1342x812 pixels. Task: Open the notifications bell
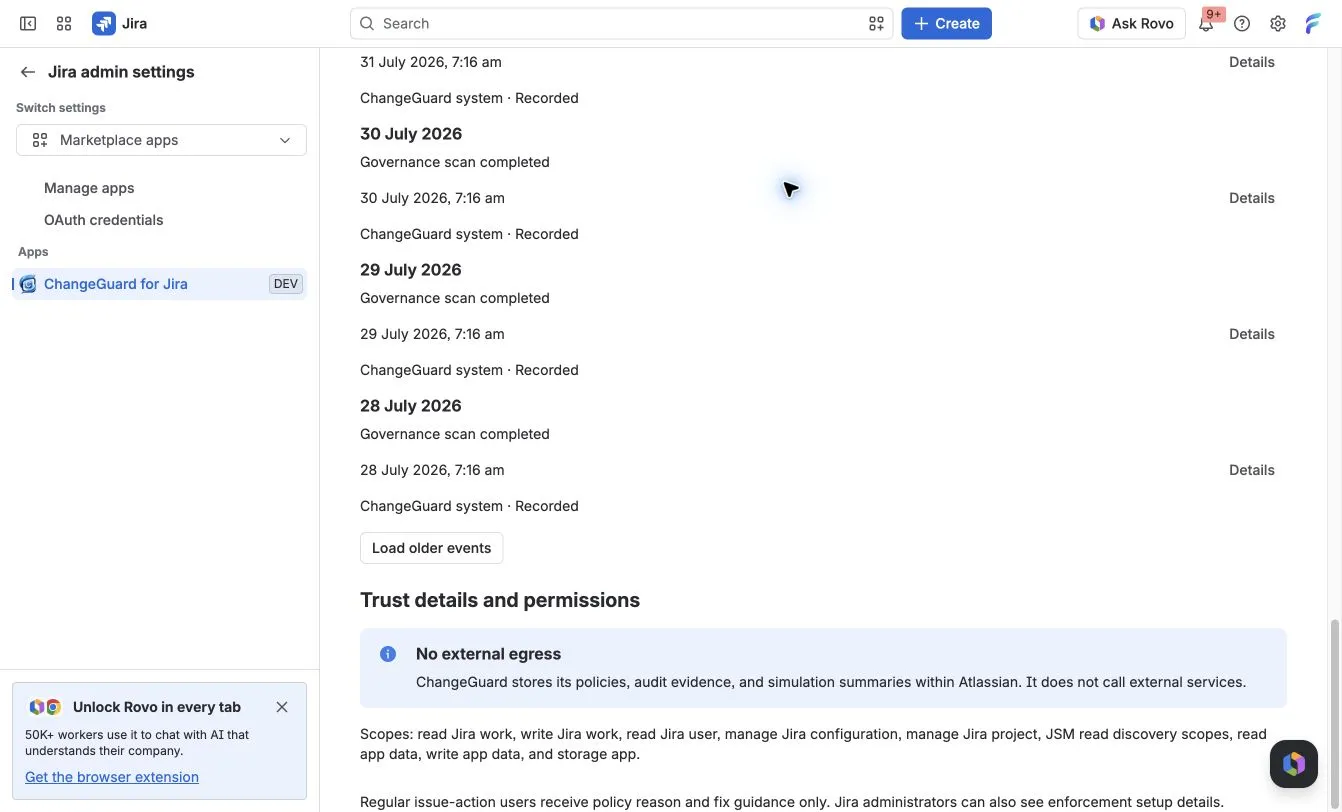(1206, 24)
